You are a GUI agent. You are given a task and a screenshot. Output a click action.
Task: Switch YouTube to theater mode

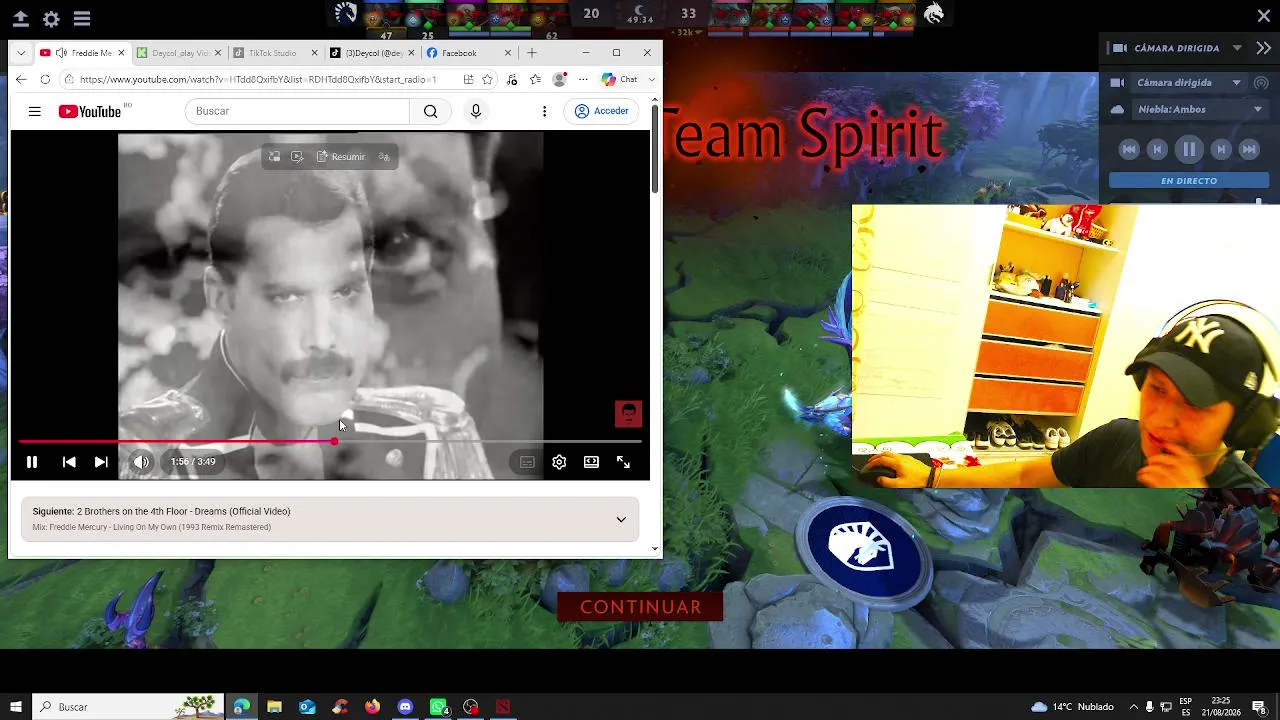coord(591,462)
